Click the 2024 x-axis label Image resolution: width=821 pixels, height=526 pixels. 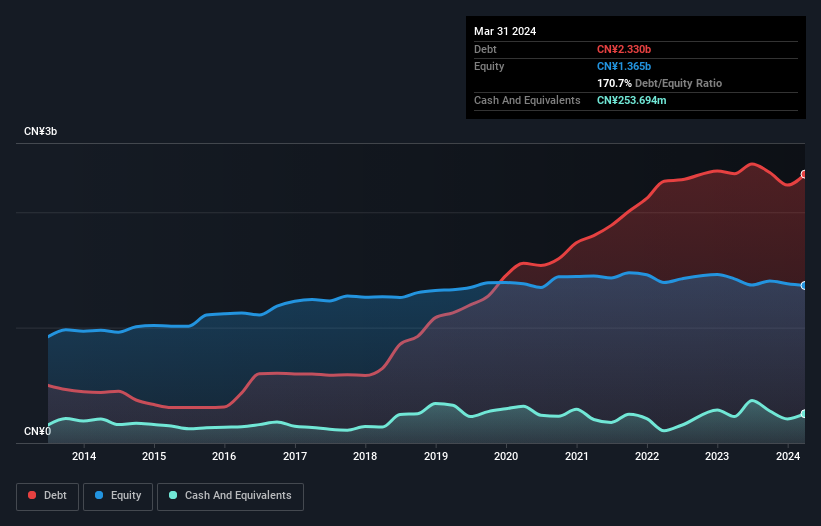(x=788, y=456)
